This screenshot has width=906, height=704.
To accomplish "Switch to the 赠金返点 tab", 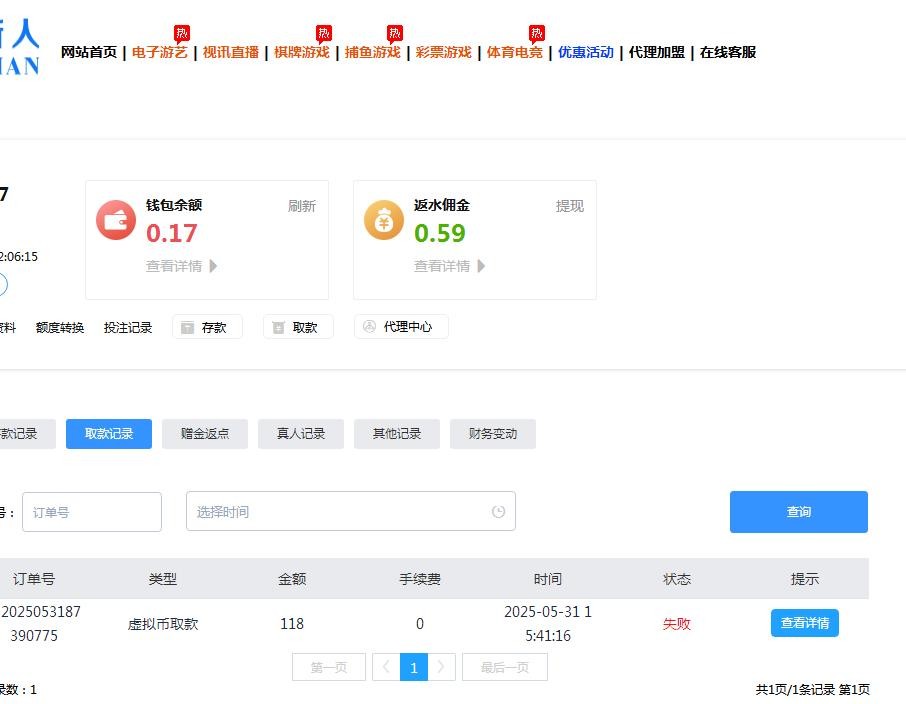I will [205, 434].
